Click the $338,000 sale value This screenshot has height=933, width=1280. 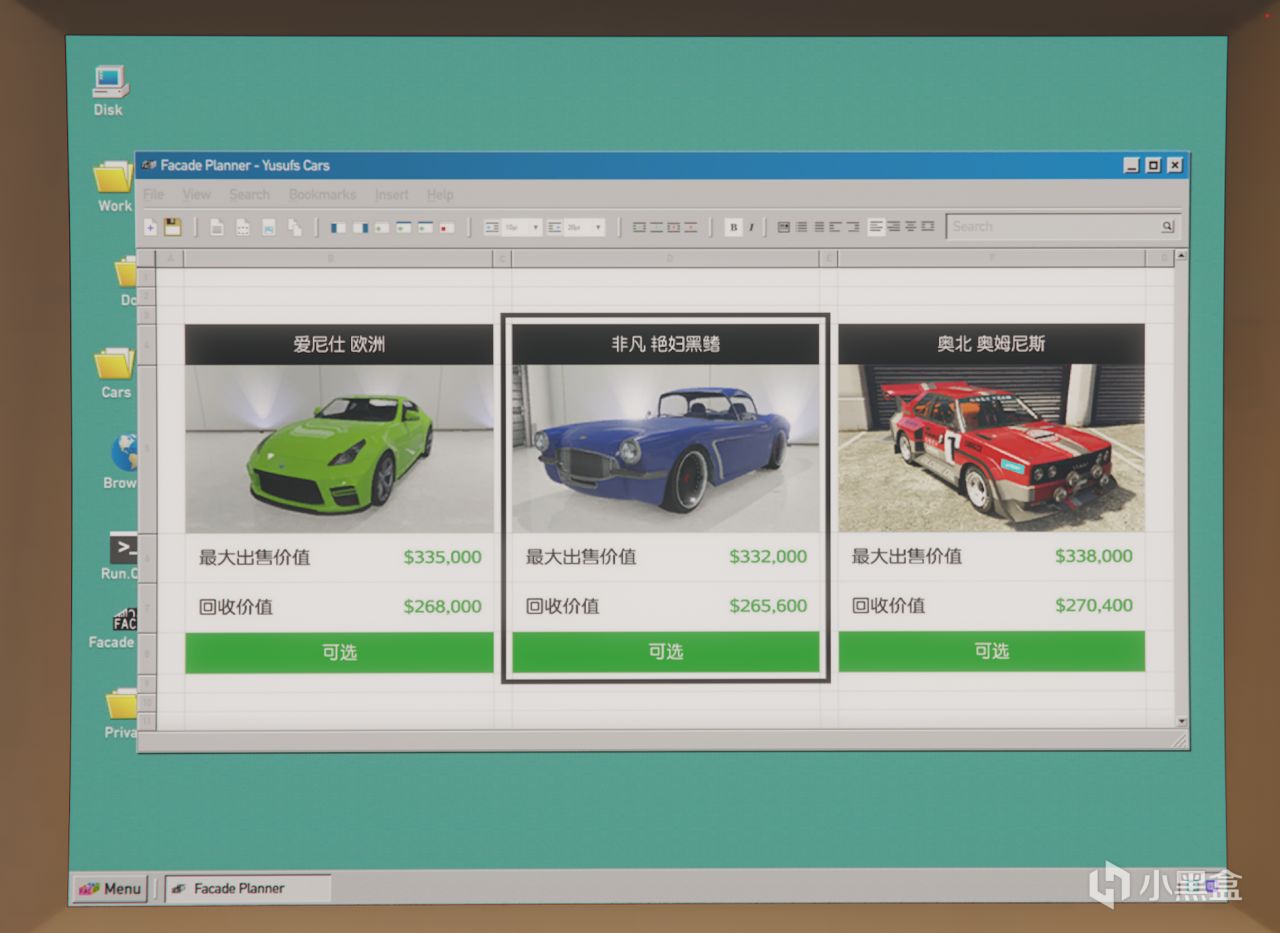tap(1094, 556)
